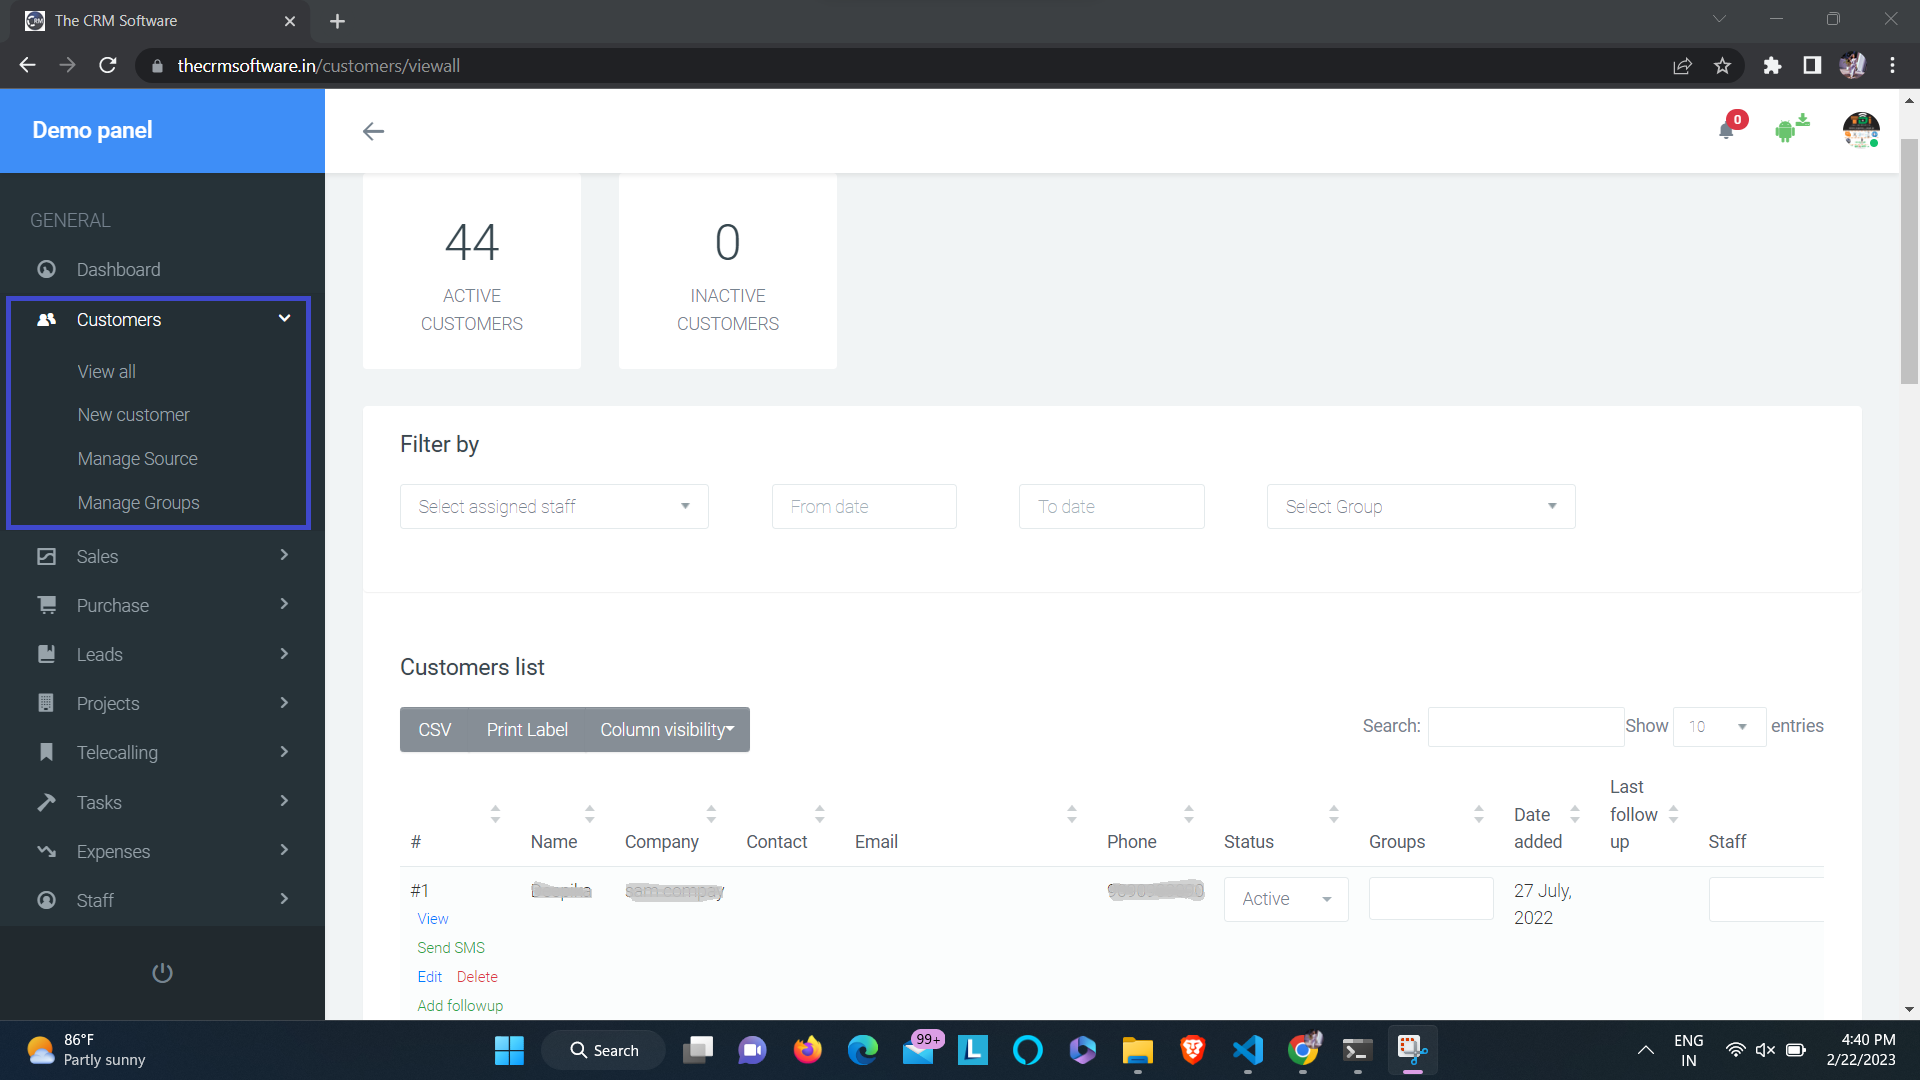Select Manage Groups in sidebar
1920x1080 pixels.
[138, 503]
